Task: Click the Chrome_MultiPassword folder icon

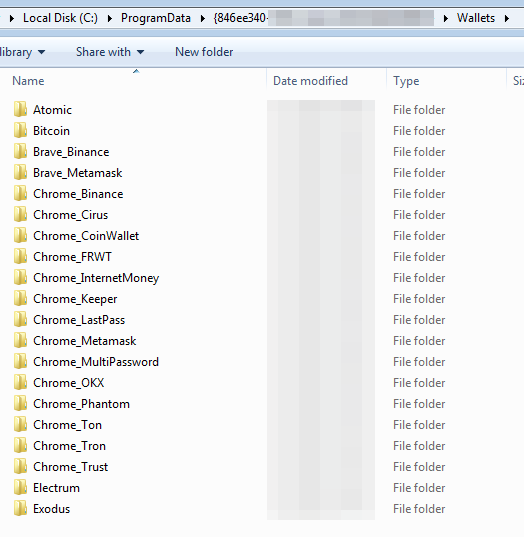Action: [20, 362]
